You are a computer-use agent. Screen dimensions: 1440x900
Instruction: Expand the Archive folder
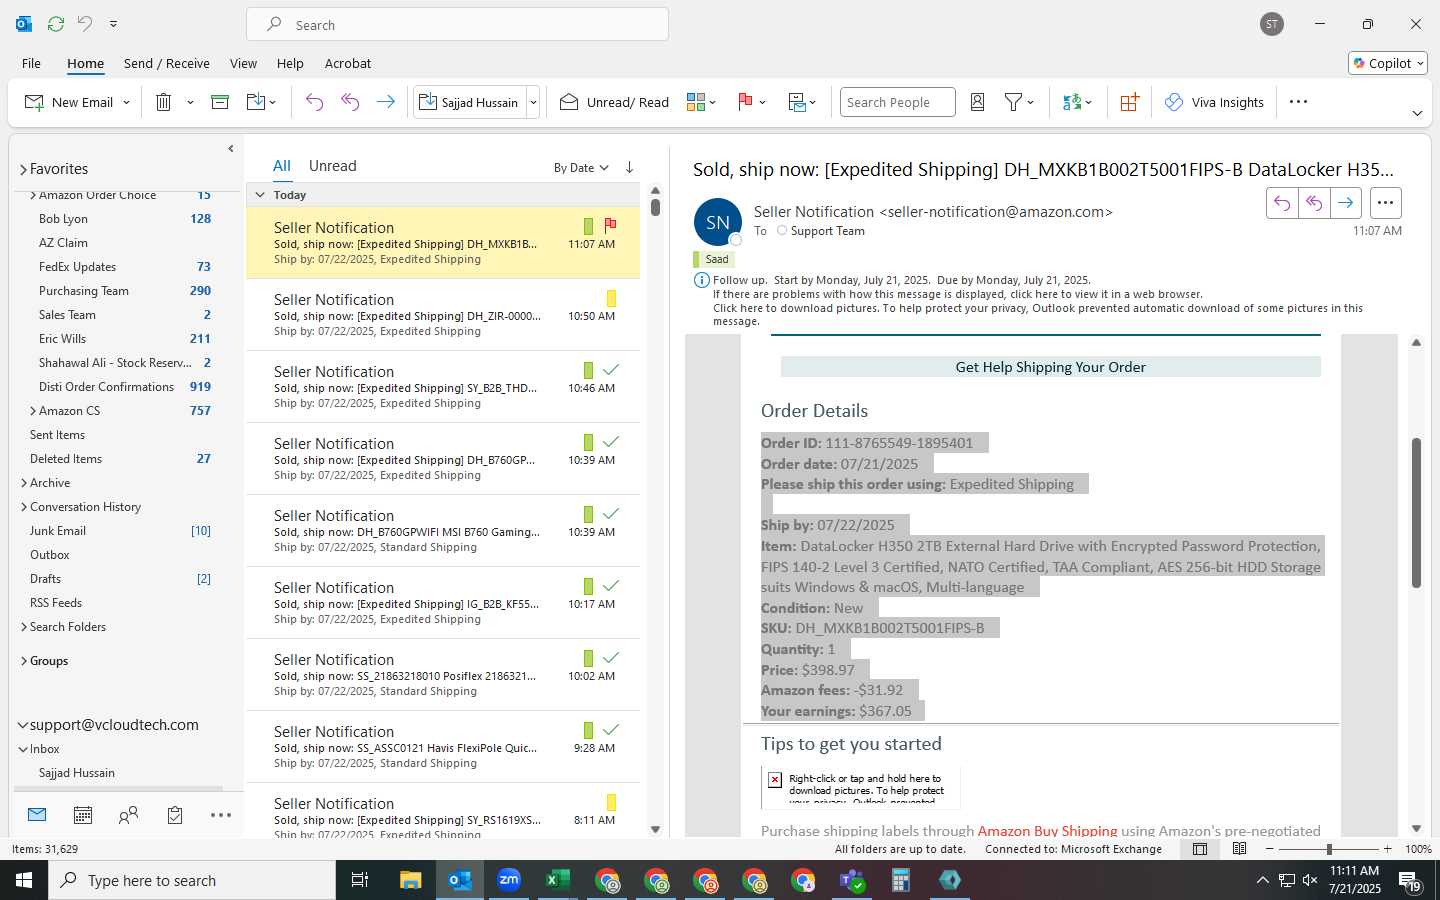[24, 483]
